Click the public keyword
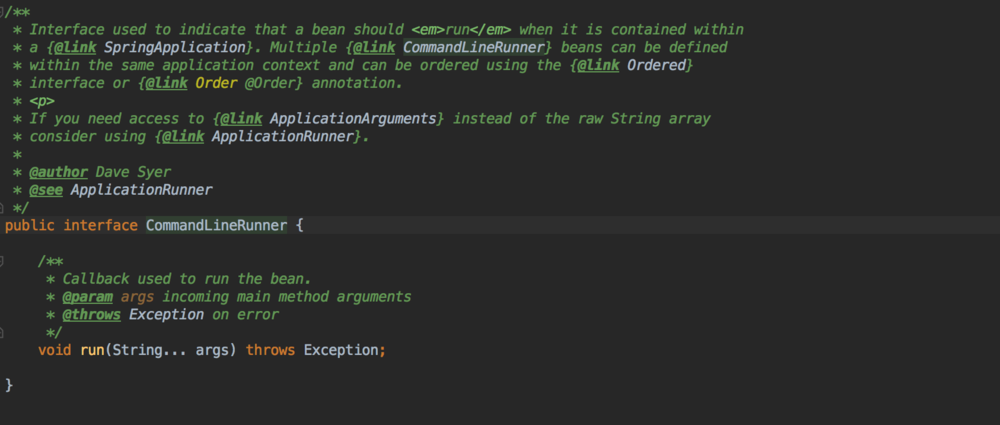This screenshot has height=425, width=1000. [29, 225]
